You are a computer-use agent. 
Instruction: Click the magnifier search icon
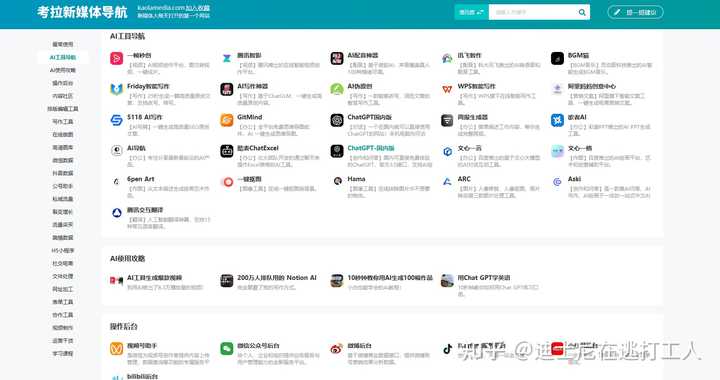click(582, 12)
